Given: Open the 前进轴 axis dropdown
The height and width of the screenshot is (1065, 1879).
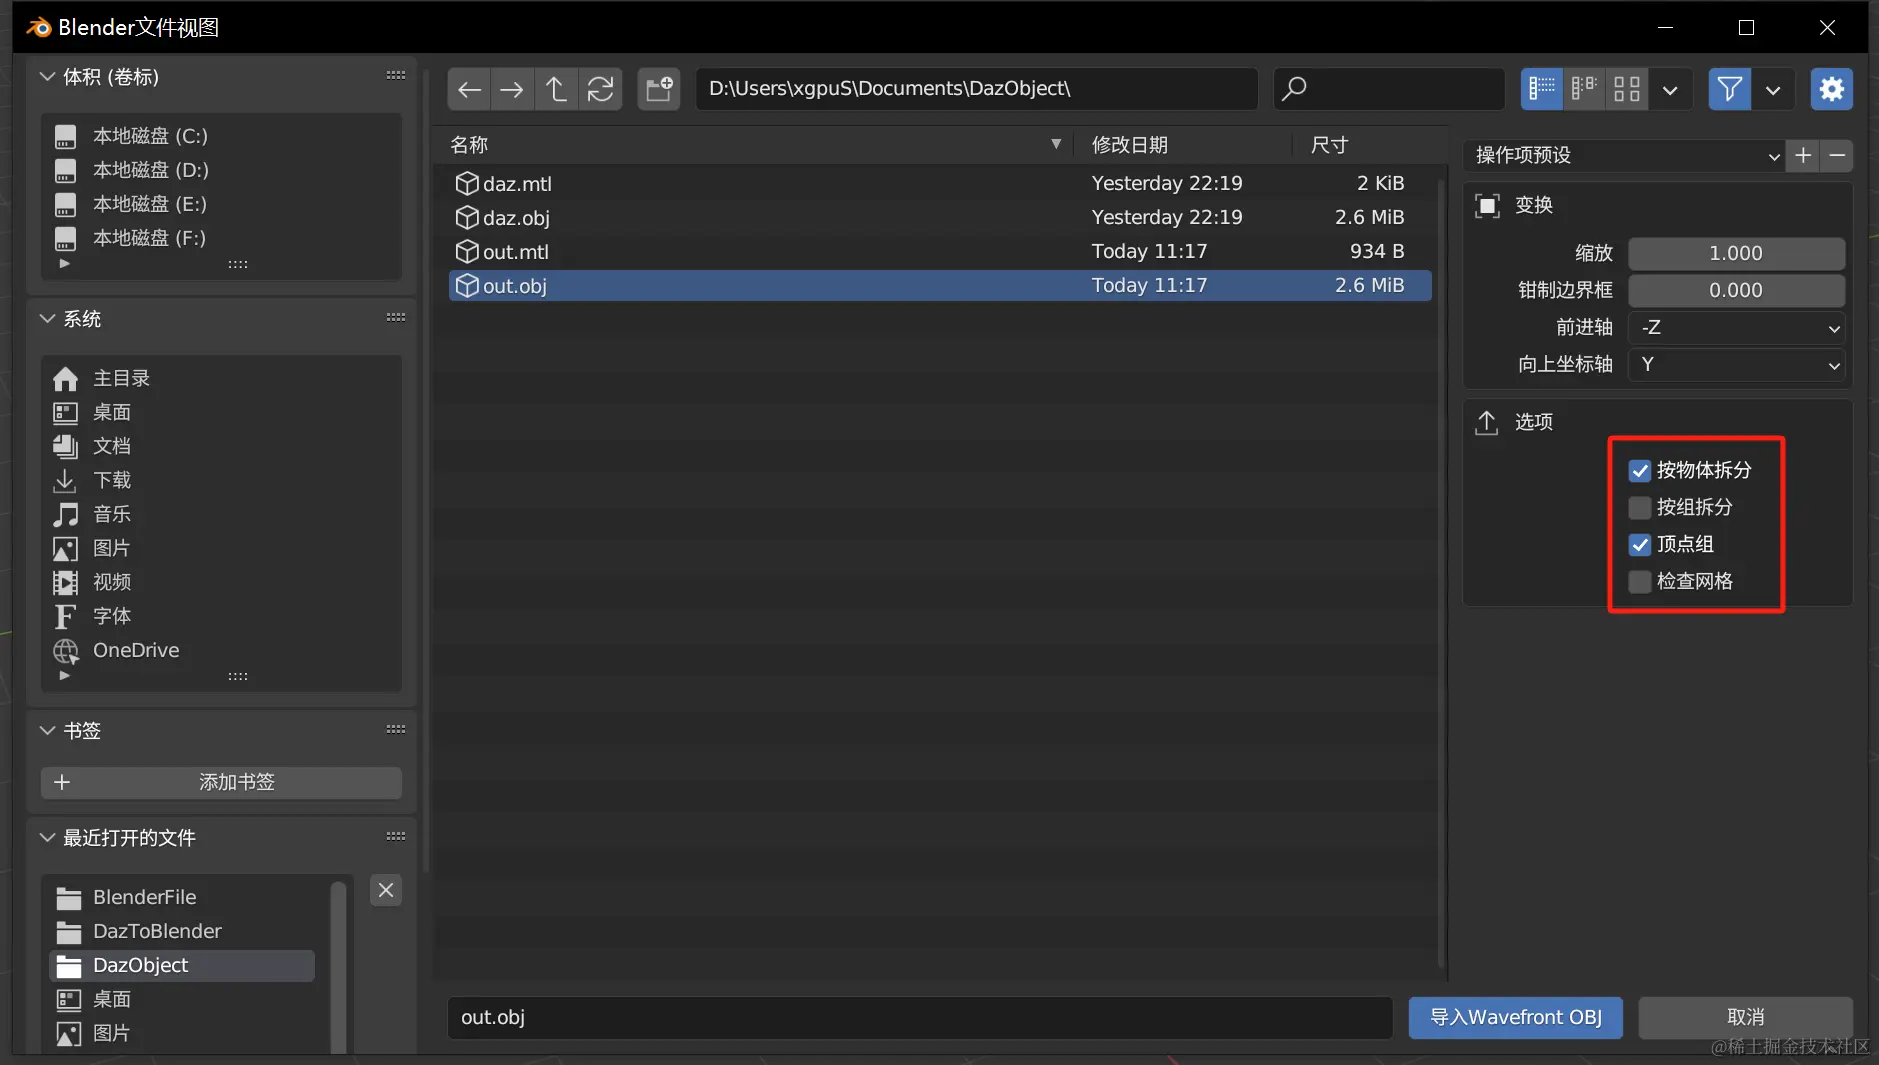Looking at the screenshot, I should point(1736,327).
